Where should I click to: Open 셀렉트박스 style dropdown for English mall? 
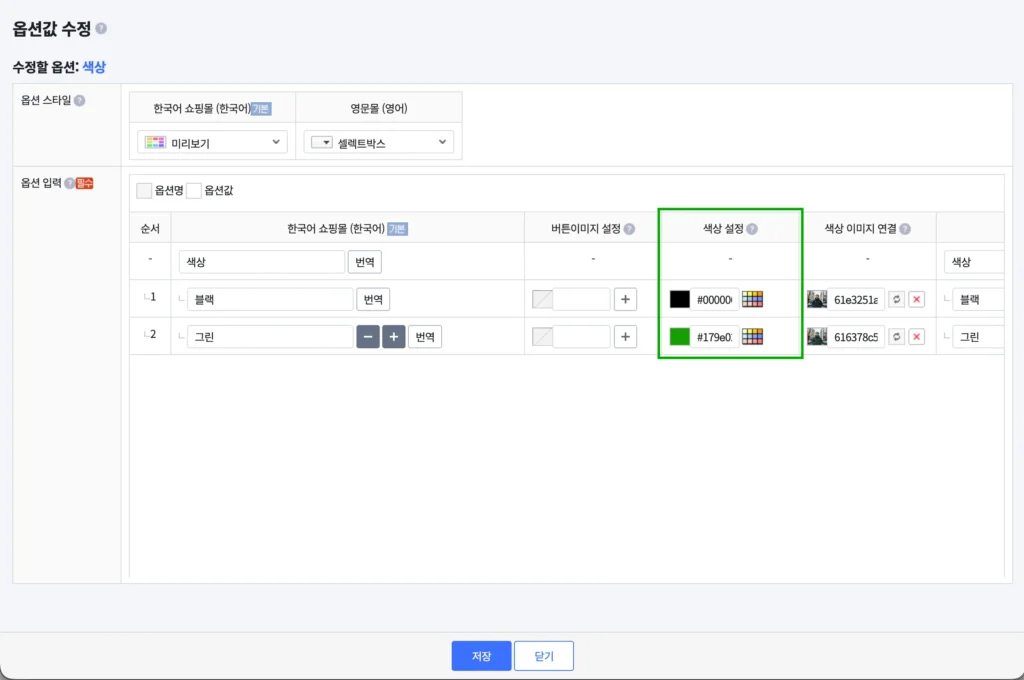coord(378,143)
